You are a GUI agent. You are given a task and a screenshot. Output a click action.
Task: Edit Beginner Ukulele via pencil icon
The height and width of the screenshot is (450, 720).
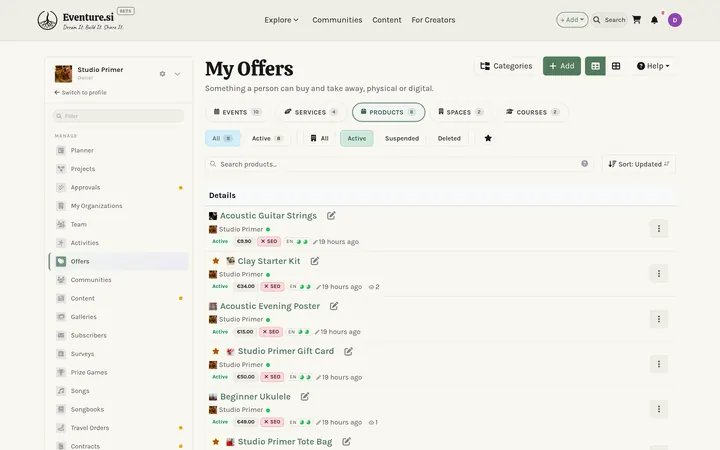tap(305, 396)
